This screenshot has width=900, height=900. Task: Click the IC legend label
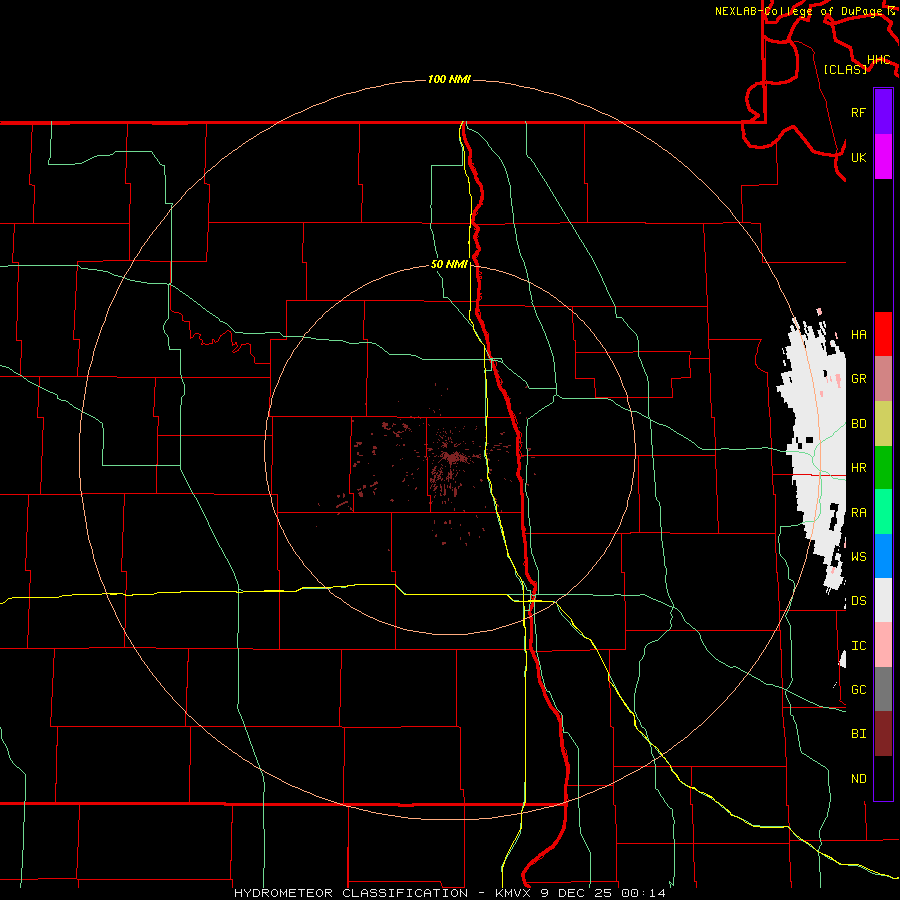tap(859, 646)
